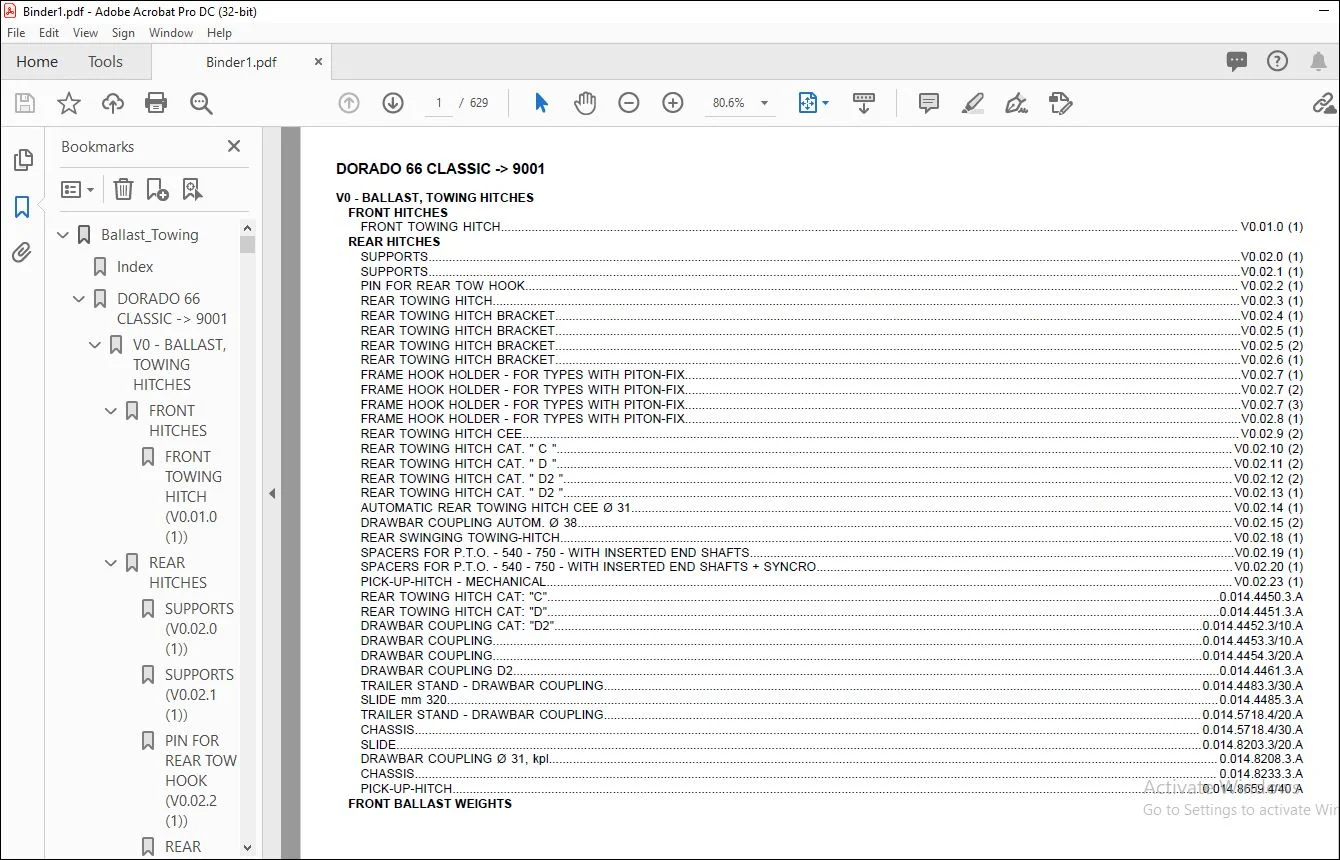Open the help question mark icon

tap(1277, 62)
